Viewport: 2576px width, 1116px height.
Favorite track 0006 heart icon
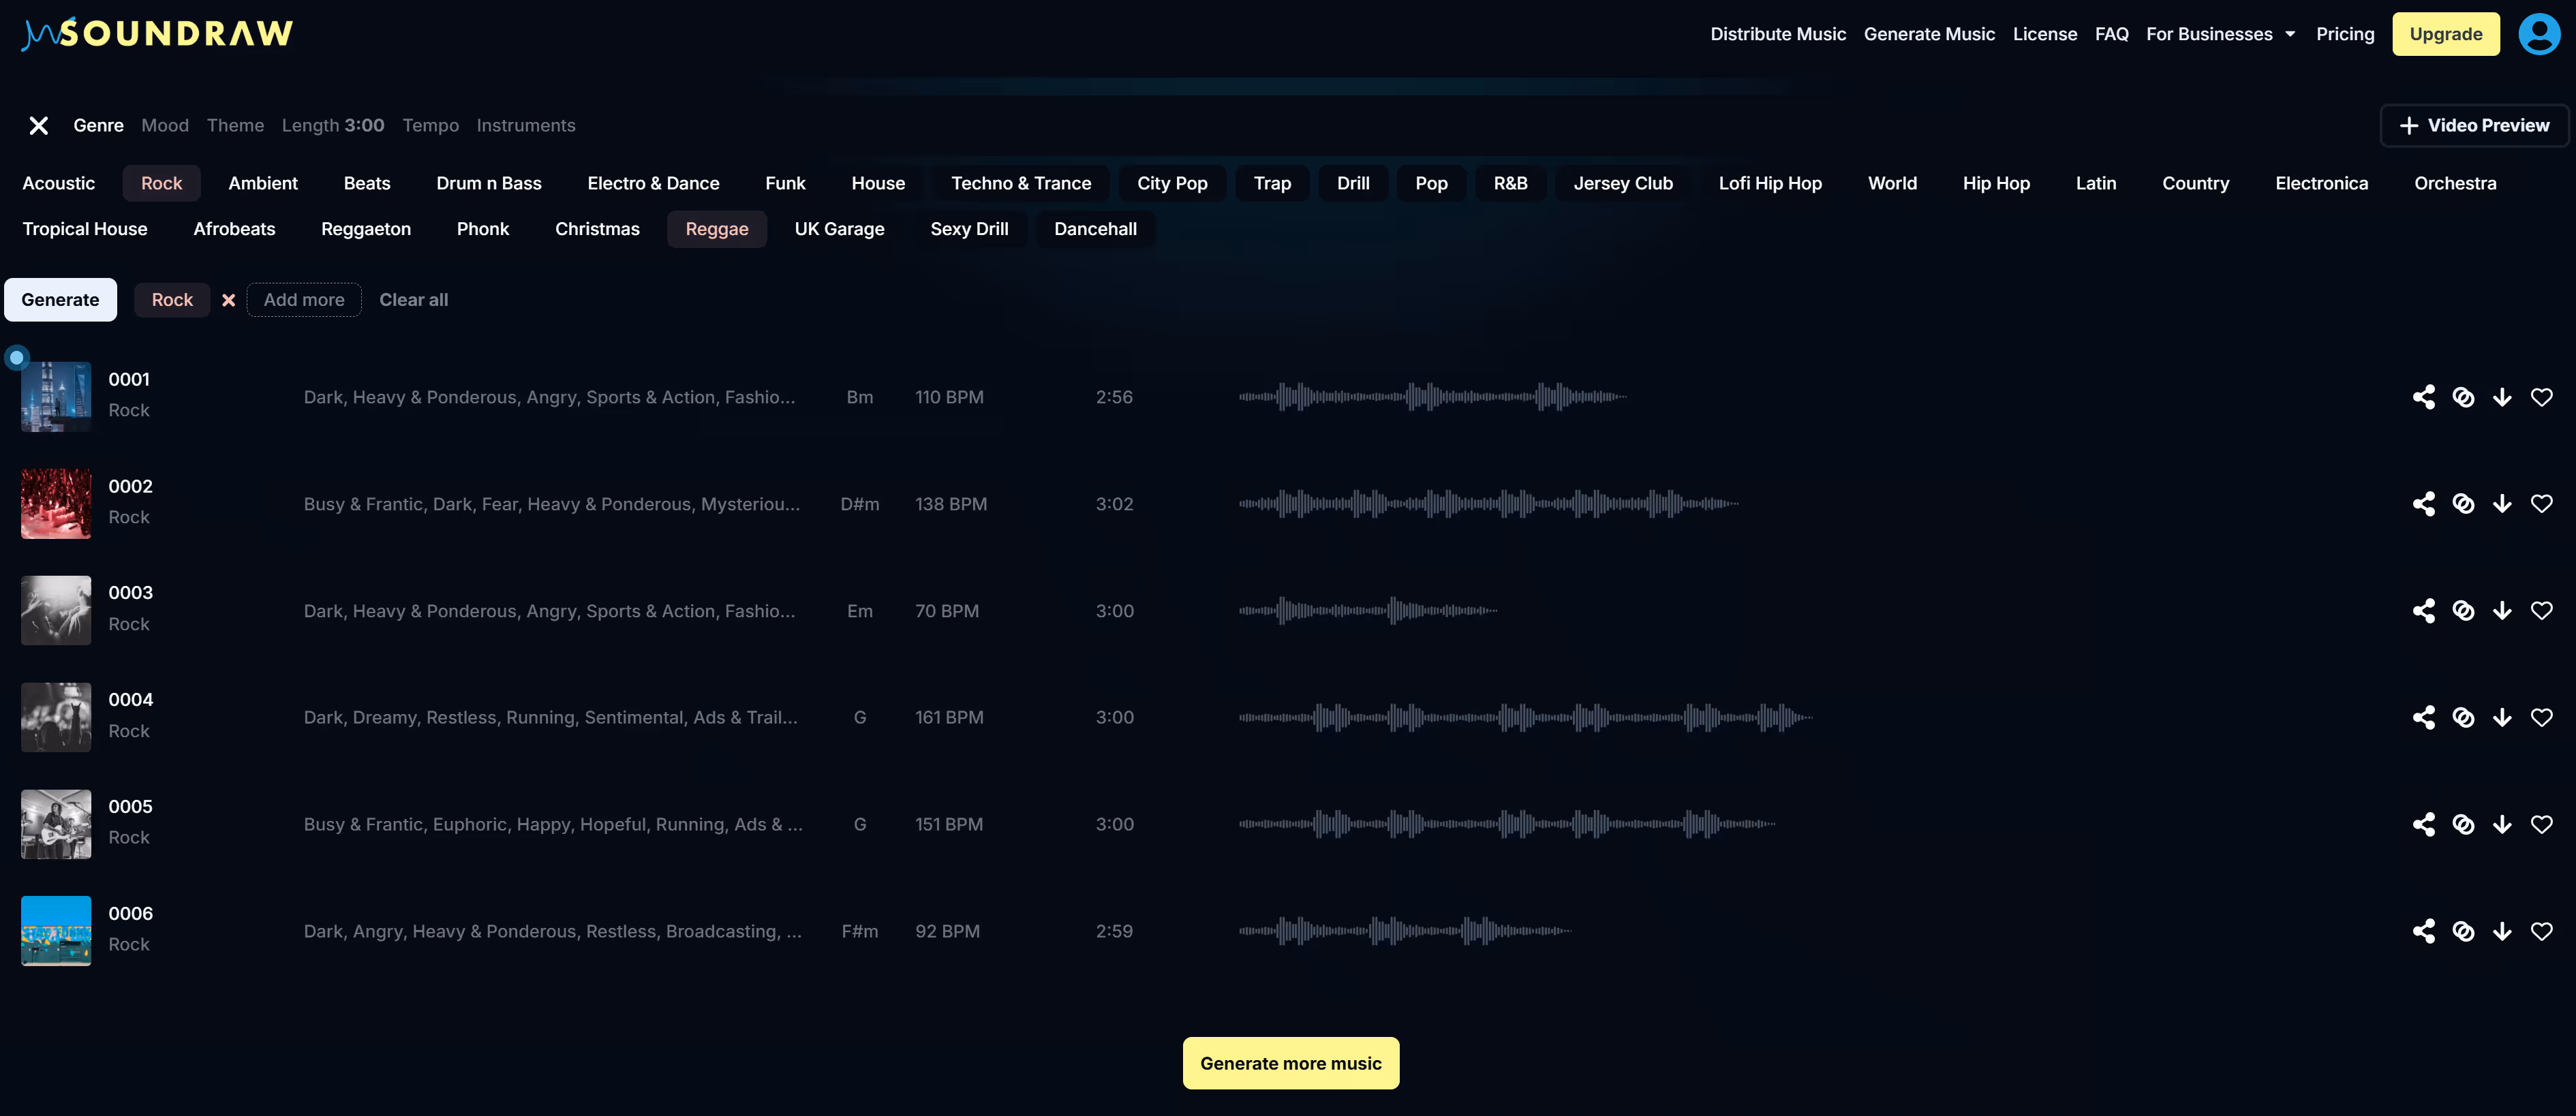pos(2541,932)
